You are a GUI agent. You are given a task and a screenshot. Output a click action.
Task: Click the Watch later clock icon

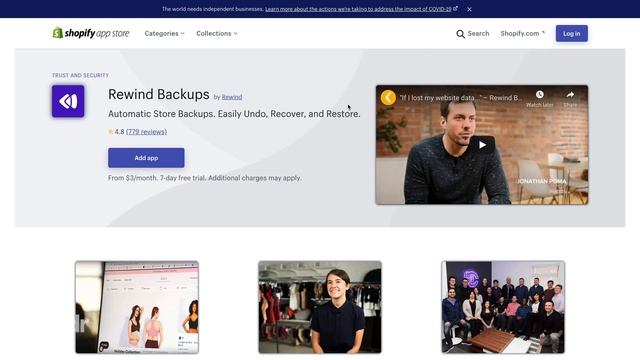tap(540, 95)
